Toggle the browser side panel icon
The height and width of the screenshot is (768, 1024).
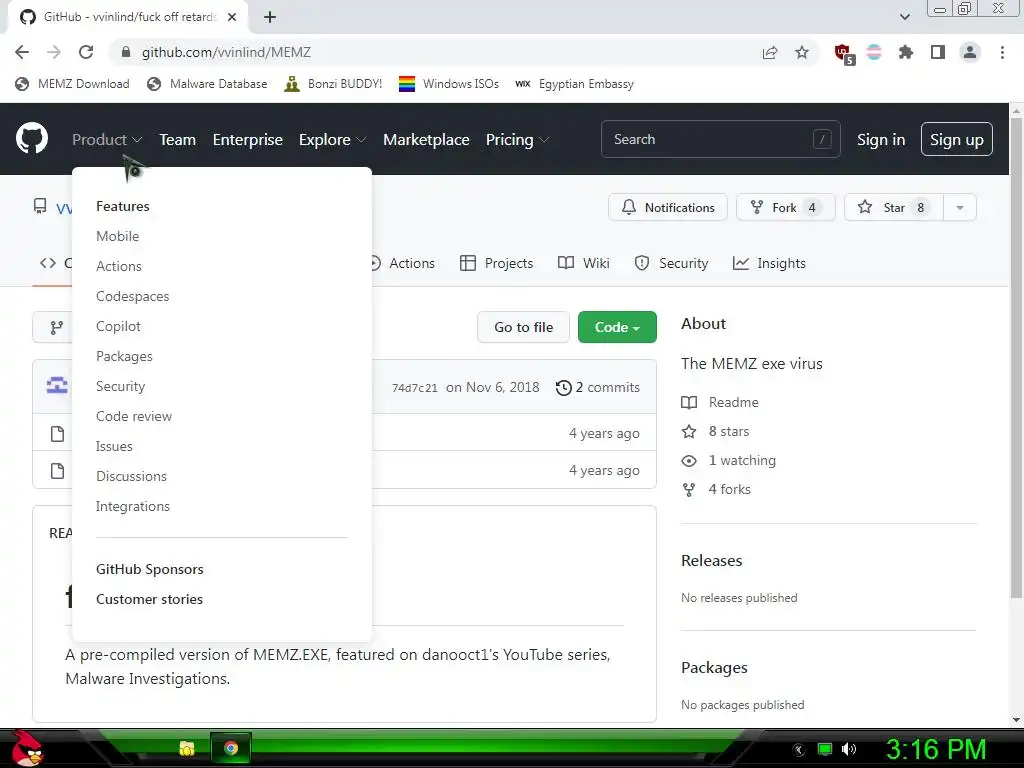(938, 52)
